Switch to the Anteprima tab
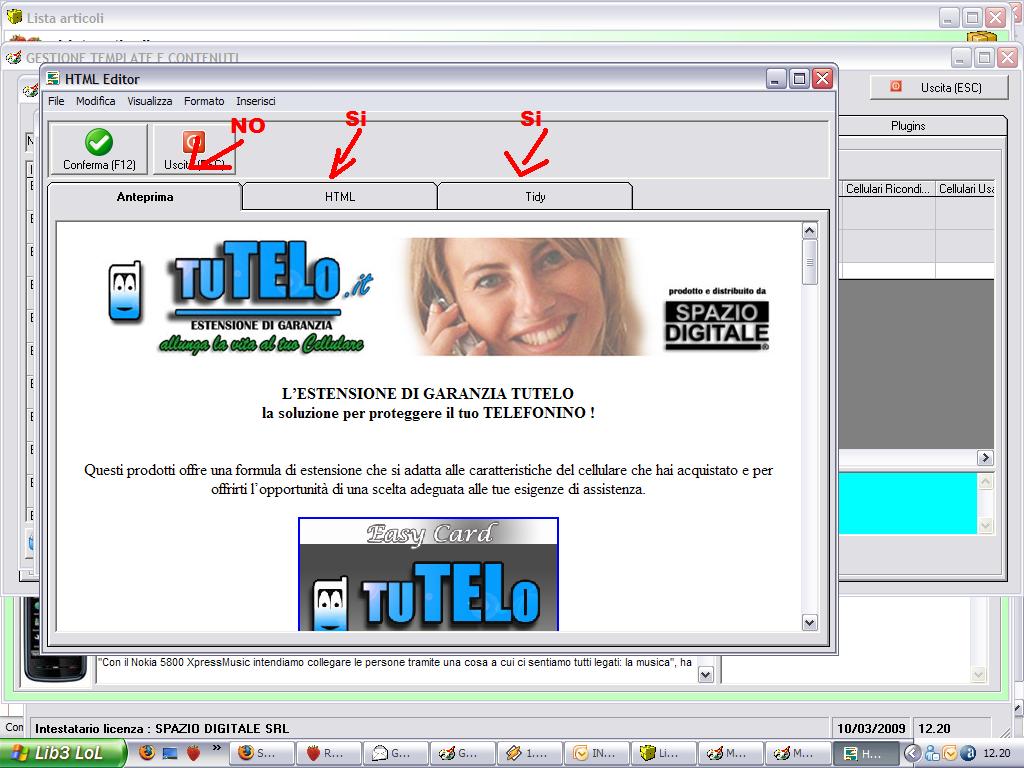 pos(145,197)
